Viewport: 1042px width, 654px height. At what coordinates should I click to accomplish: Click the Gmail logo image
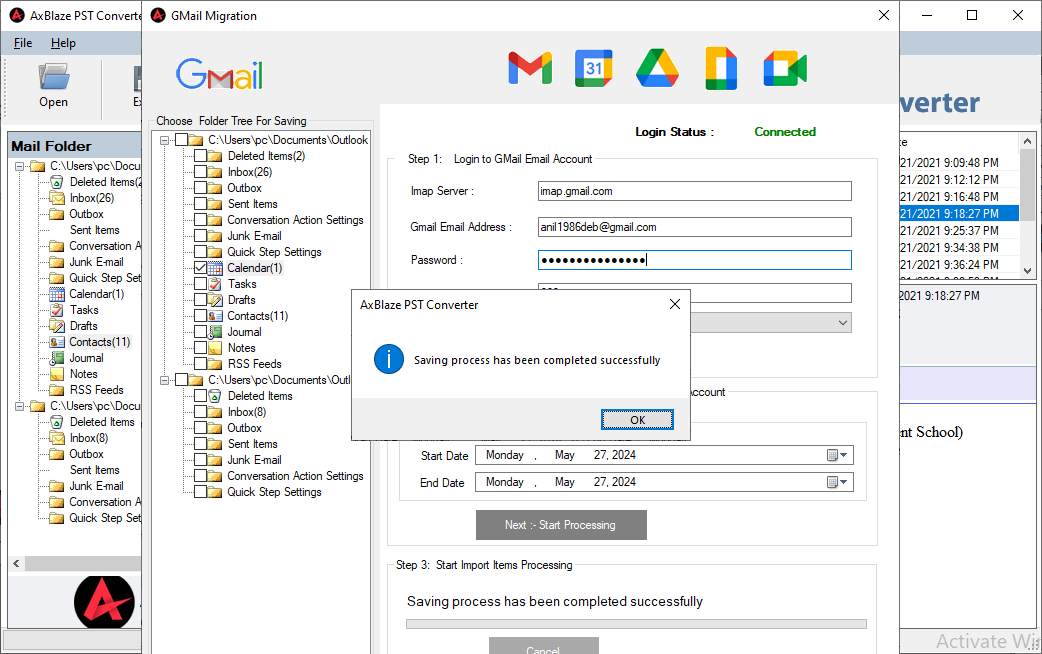point(219,74)
